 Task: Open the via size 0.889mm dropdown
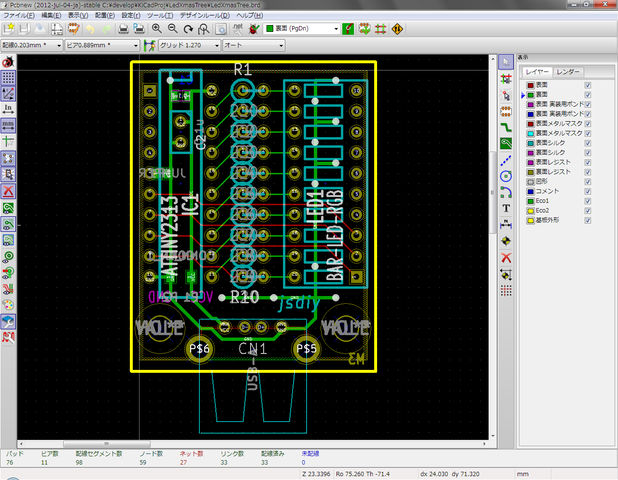tap(102, 45)
